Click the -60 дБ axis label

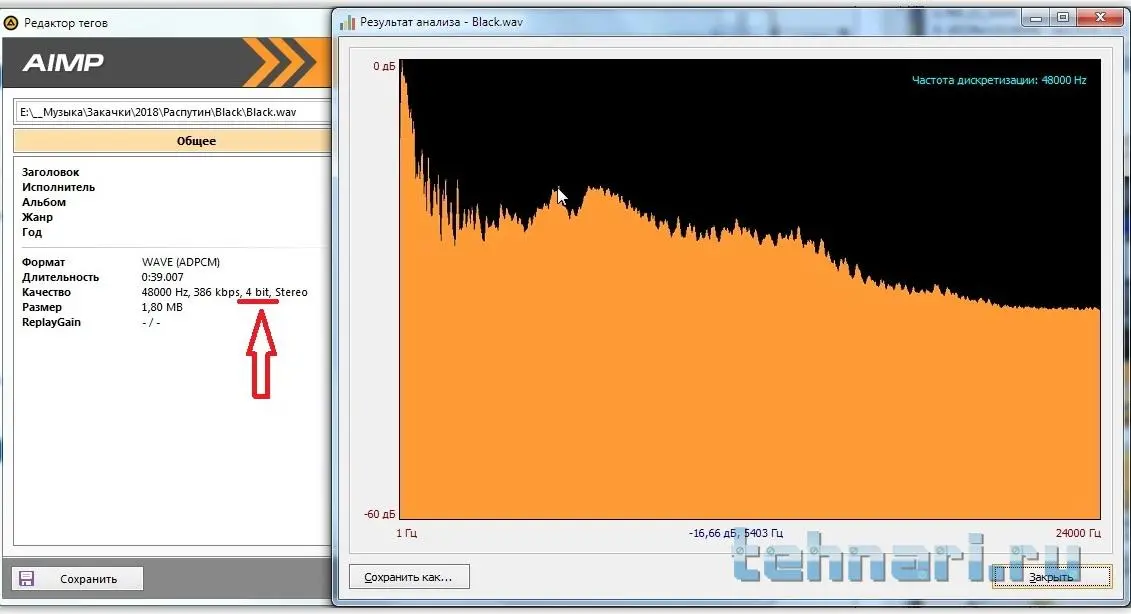[x=380, y=514]
